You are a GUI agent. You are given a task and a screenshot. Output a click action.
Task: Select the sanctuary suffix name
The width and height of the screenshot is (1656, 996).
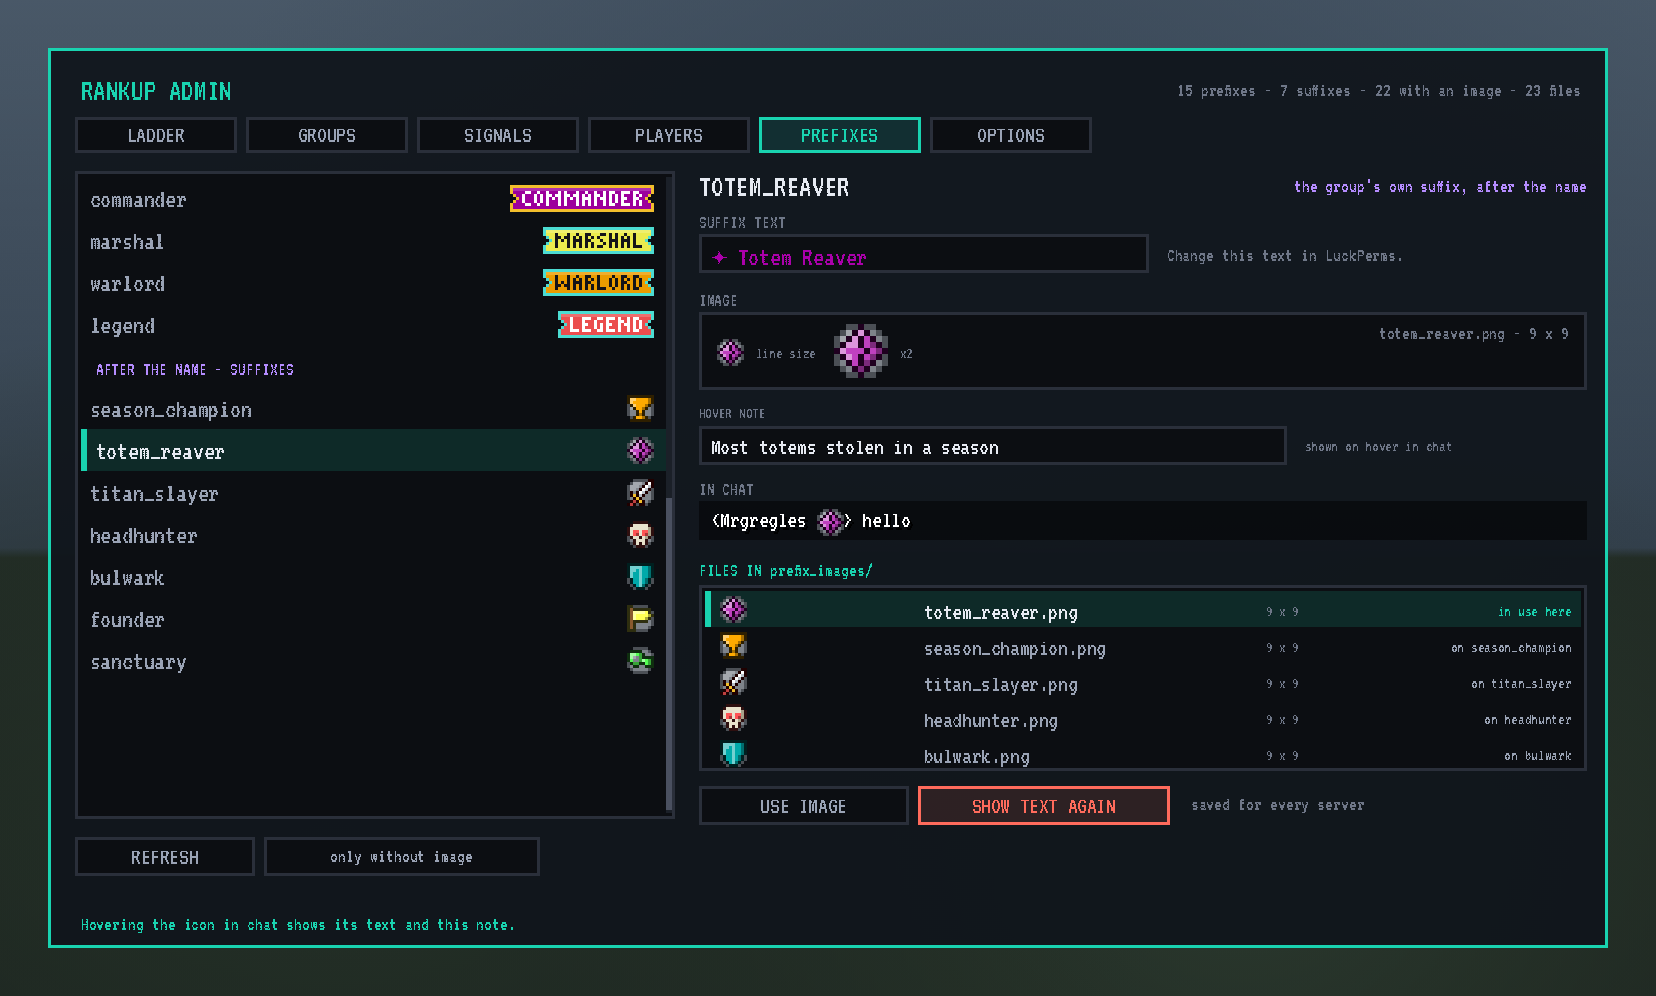[x=138, y=662]
